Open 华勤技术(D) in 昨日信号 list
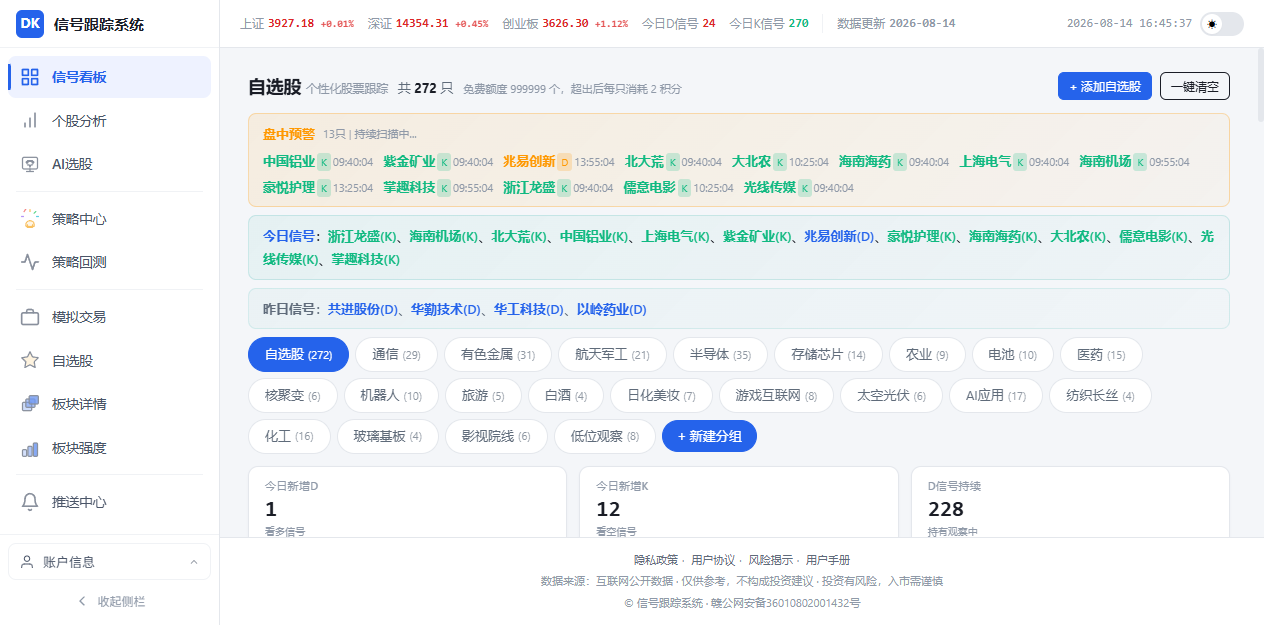The image size is (1264, 625). click(x=446, y=310)
